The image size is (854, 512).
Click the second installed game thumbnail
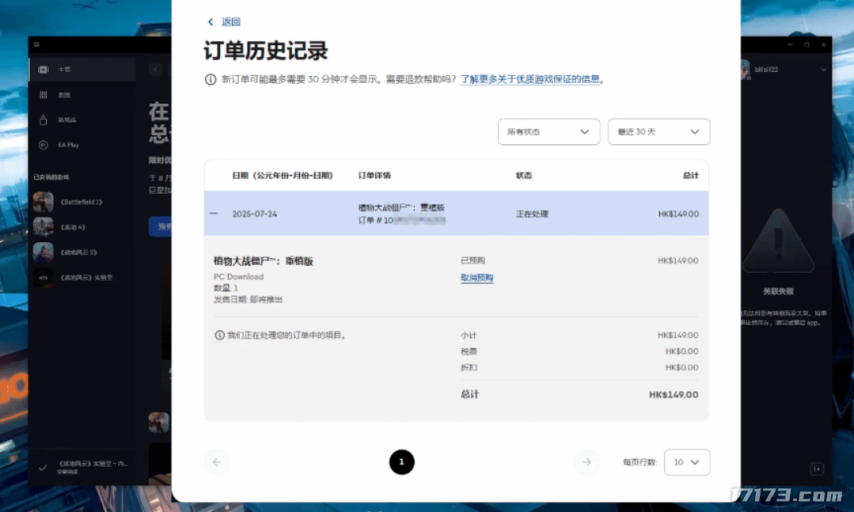tap(43, 227)
